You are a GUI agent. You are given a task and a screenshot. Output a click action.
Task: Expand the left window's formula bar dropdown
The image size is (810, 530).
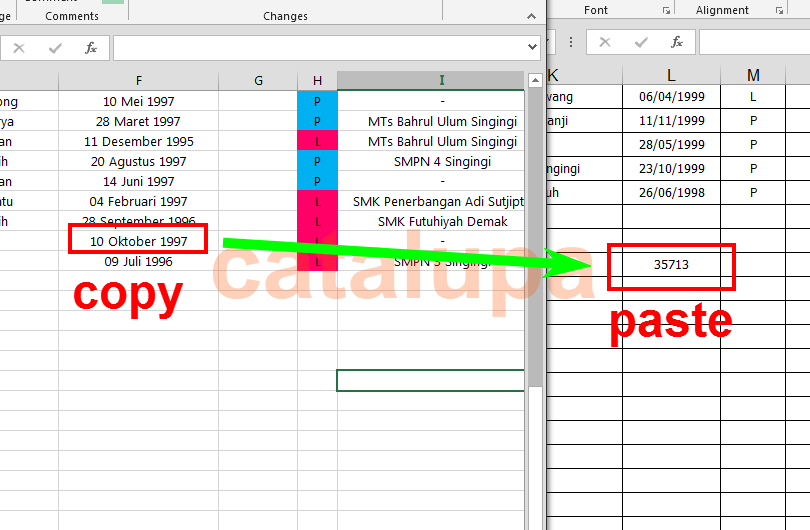pos(532,48)
